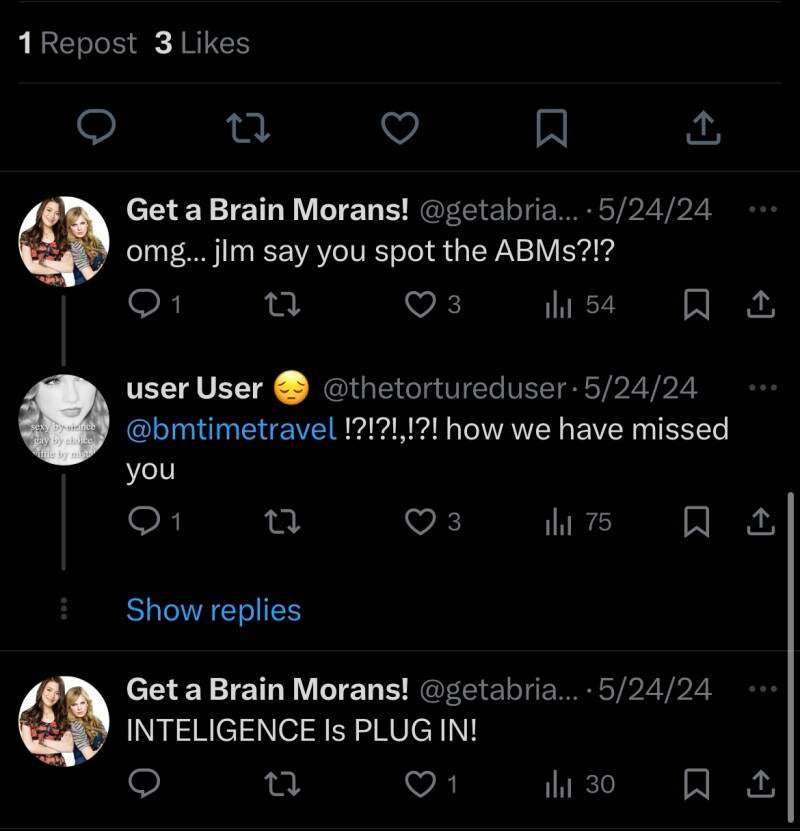800x831 pixels.
Task: Like the main post with the top heart icon
Action: tap(400, 128)
